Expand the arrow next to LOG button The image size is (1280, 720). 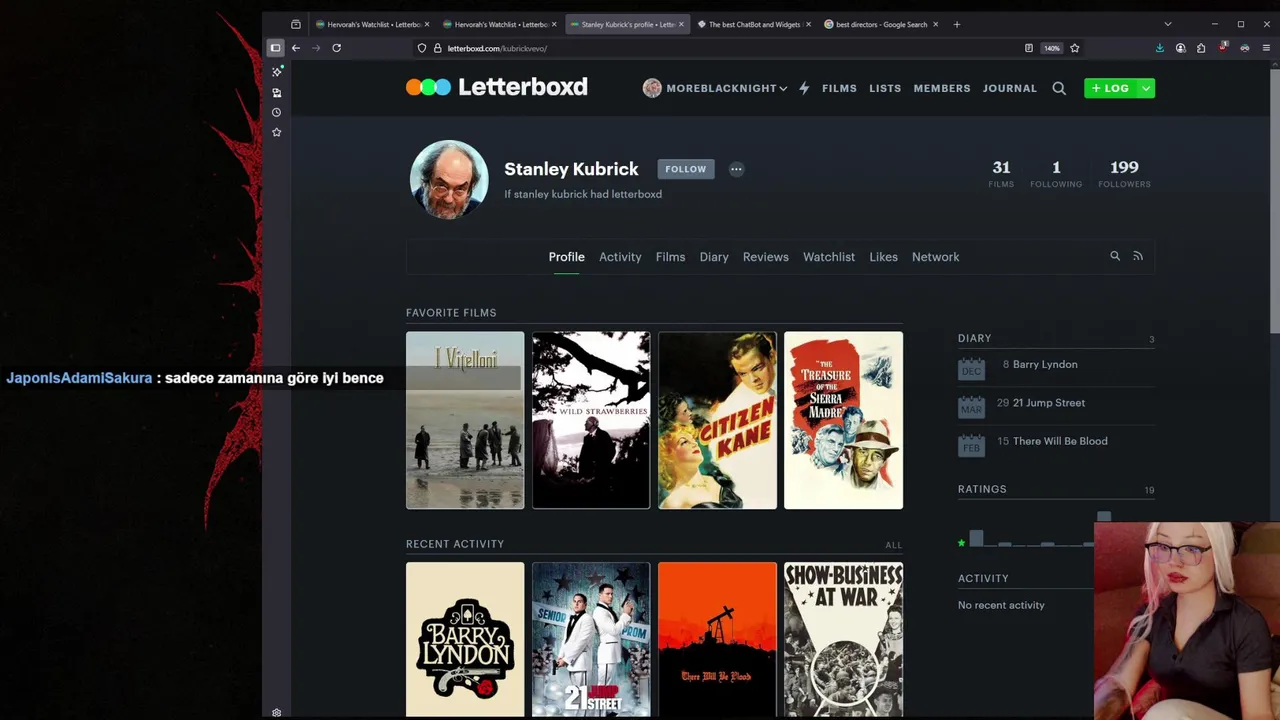pyautogui.click(x=1146, y=88)
